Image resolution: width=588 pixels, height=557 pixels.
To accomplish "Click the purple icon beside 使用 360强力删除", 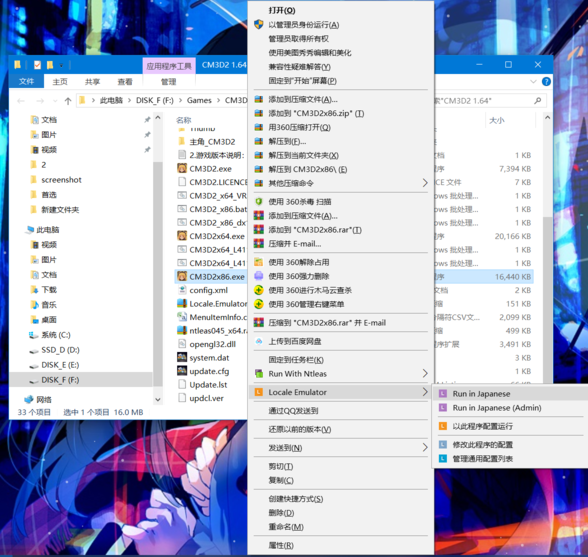I will pyautogui.click(x=258, y=276).
